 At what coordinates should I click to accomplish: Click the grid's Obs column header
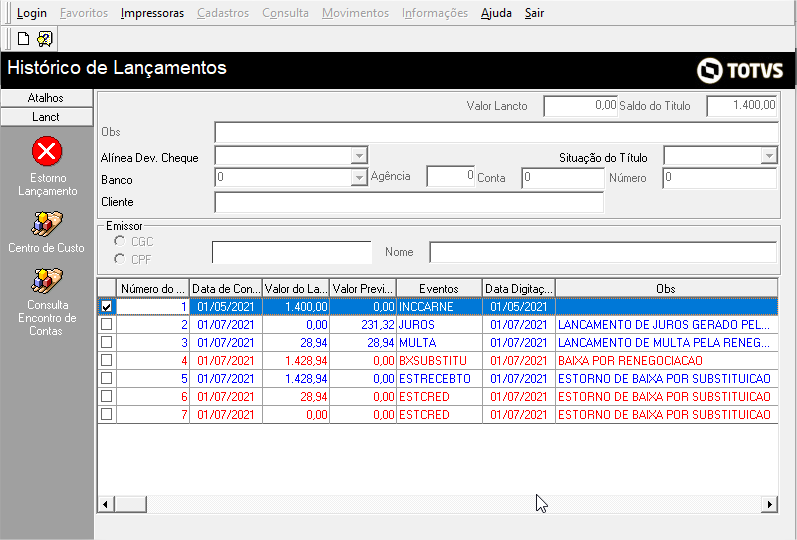click(x=666, y=289)
